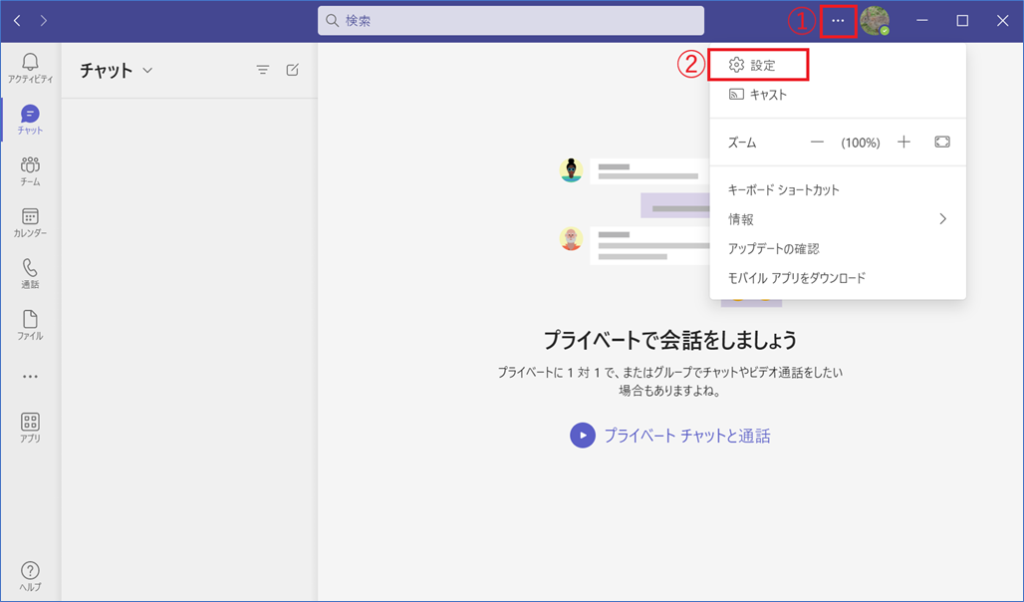Click the プライベート チャットと通話 link

tap(686, 435)
